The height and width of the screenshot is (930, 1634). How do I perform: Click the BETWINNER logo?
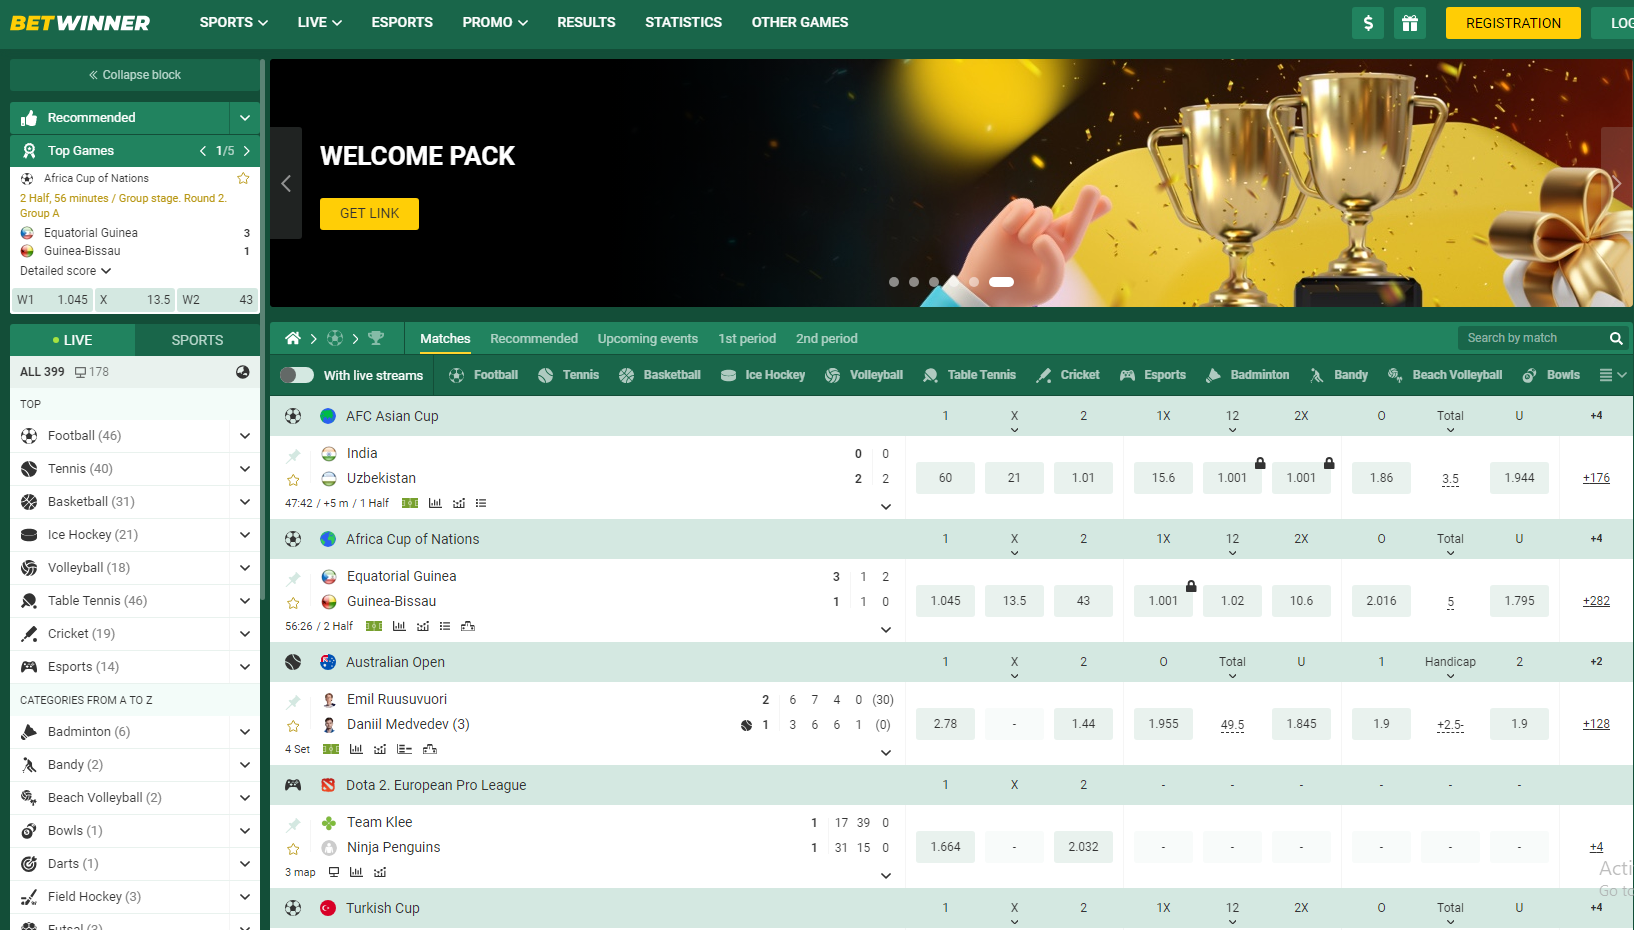pyautogui.click(x=80, y=23)
